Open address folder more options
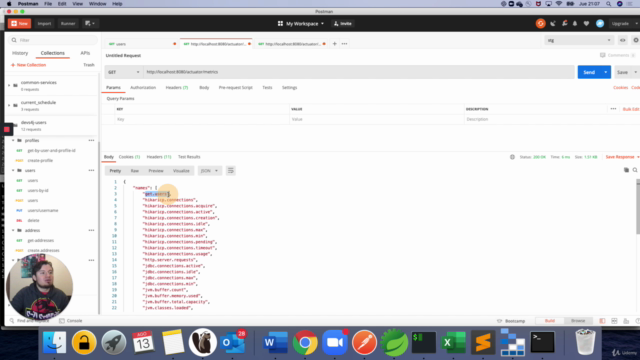This screenshot has width=640, height=360. pos(91,231)
